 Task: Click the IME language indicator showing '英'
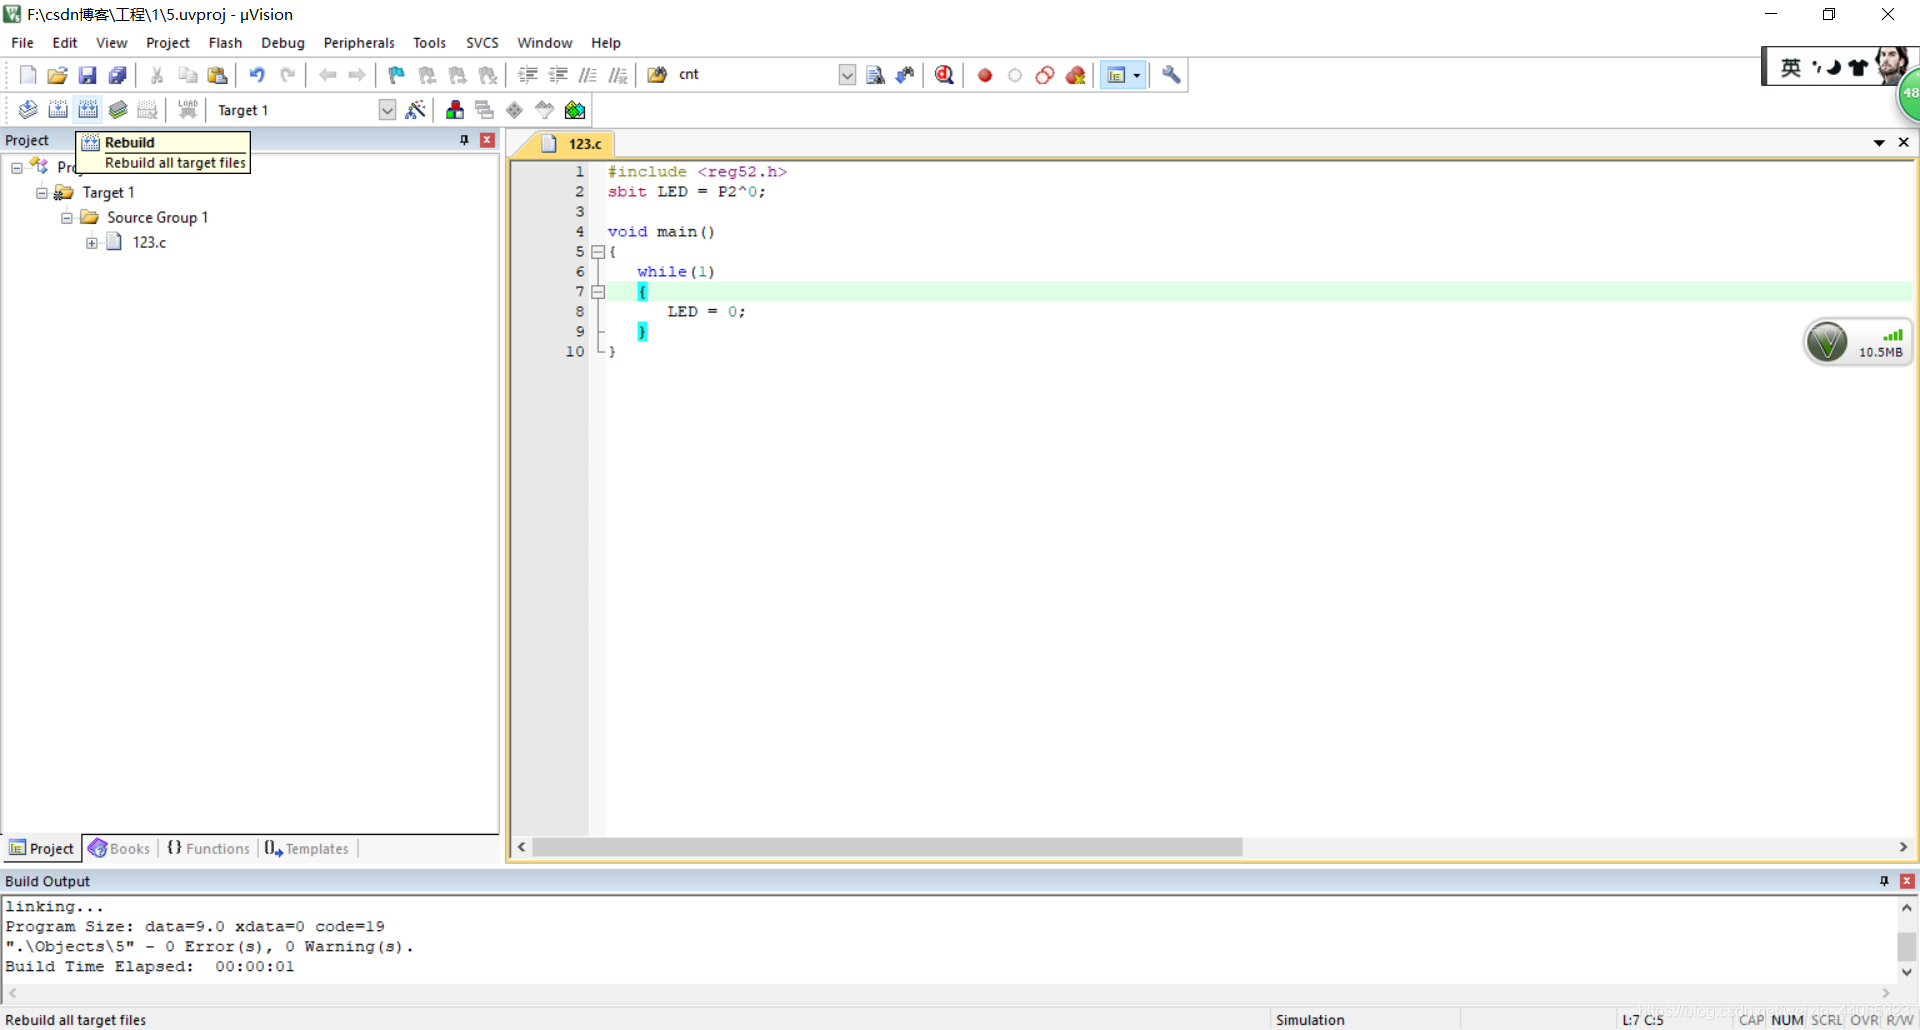[x=1790, y=67]
